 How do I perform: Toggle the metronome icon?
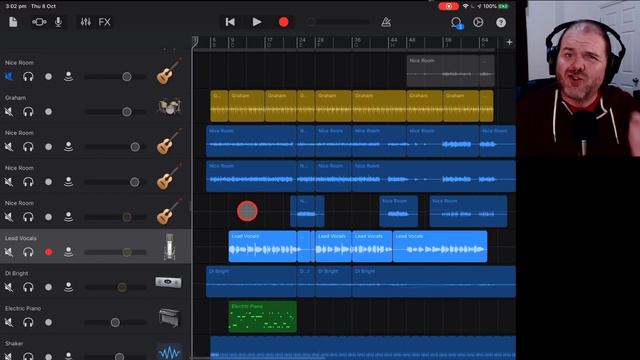(386, 22)
